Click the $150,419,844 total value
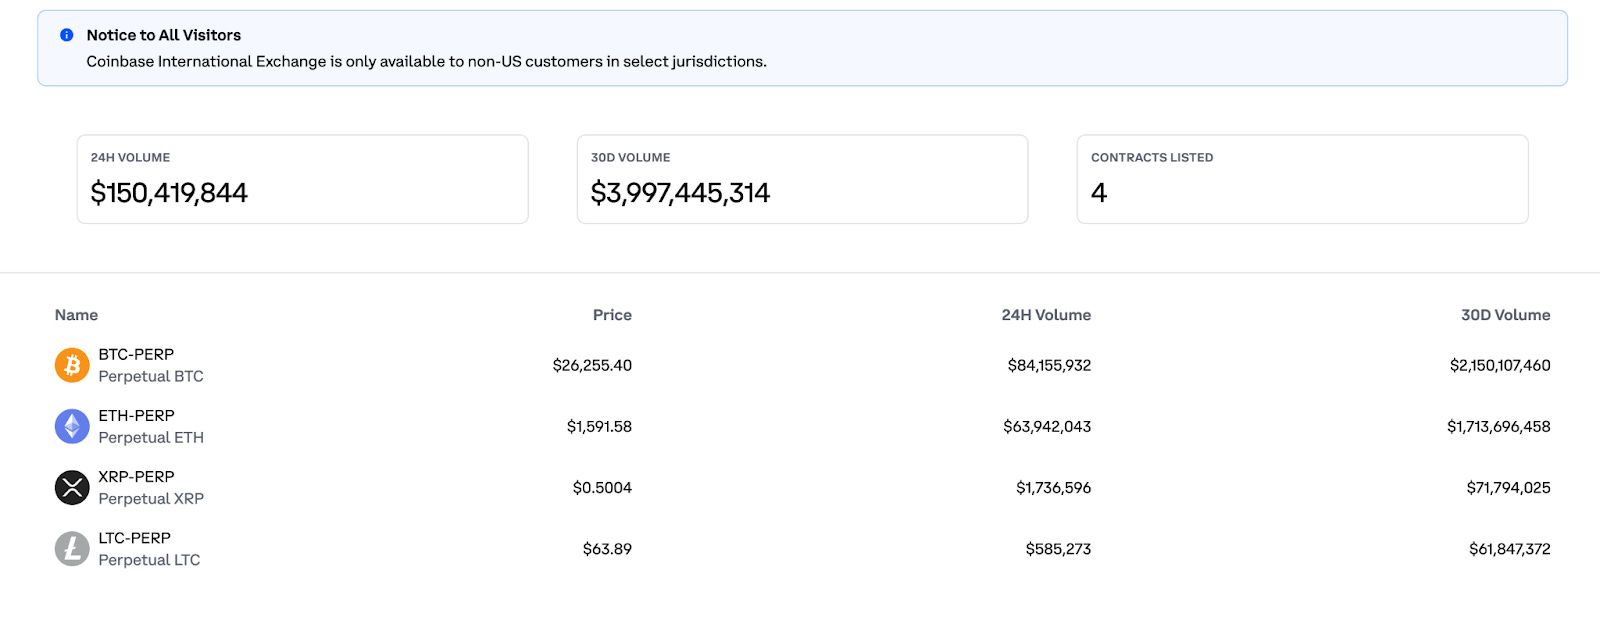1600x624 pixels. 169,192
